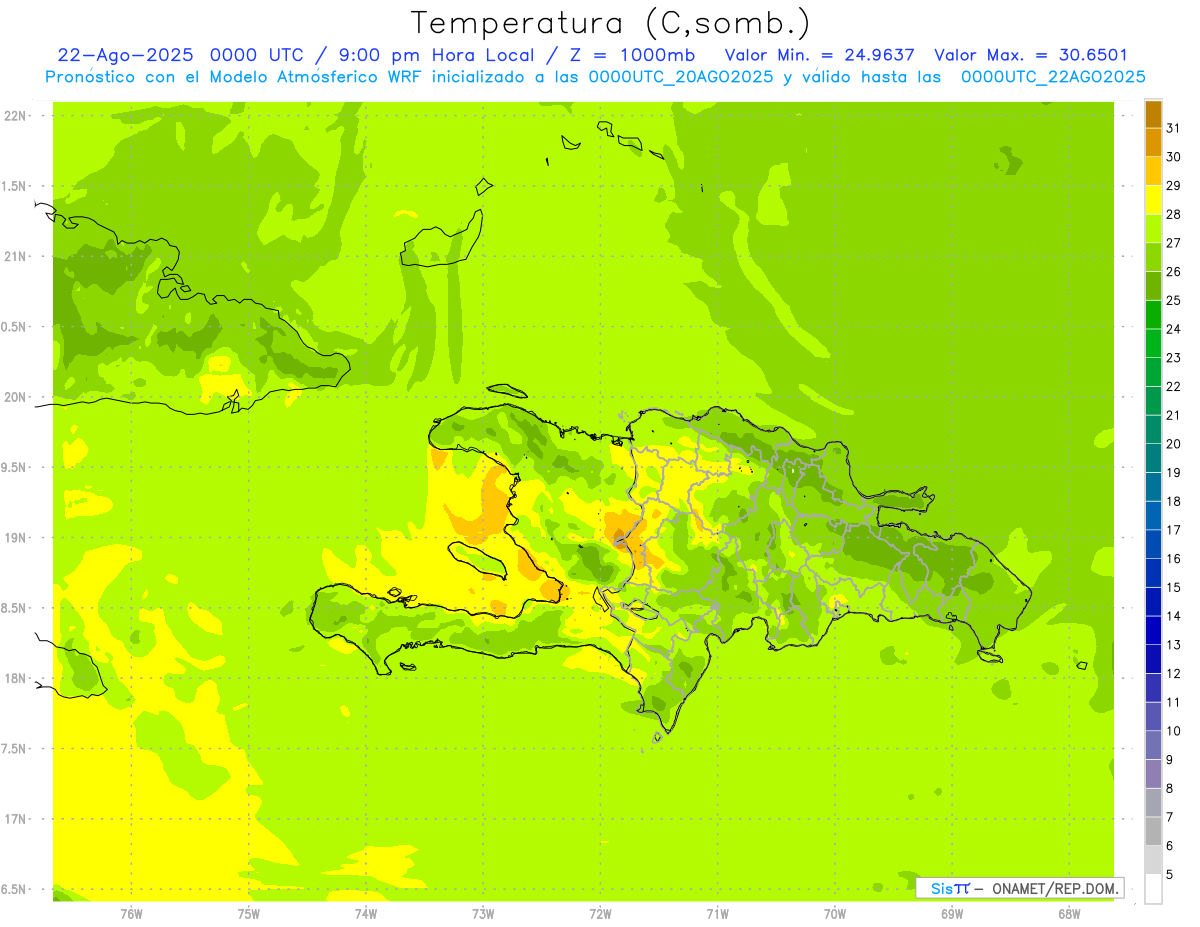Viewport: 1200px width, 927px height.
Task: Click the '27' value on the color scale
Action: [x=1174, y=243]
